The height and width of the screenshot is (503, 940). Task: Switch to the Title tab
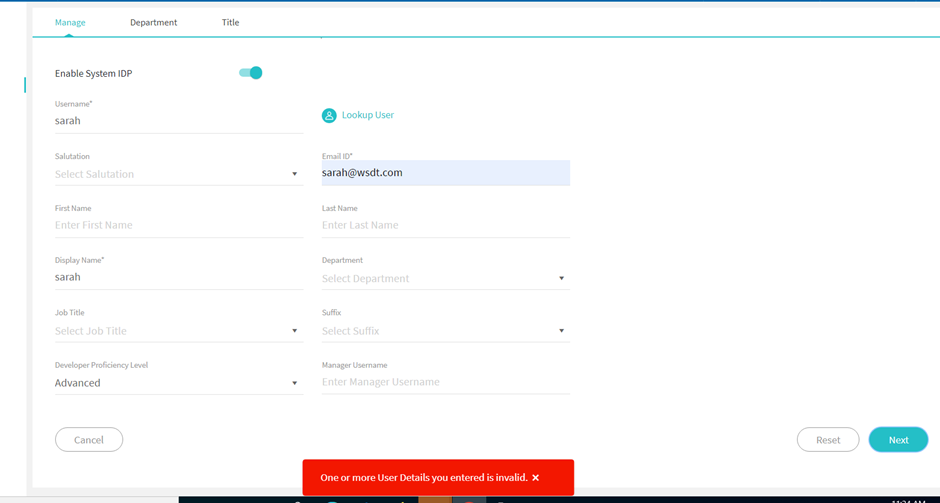point(230,22)
